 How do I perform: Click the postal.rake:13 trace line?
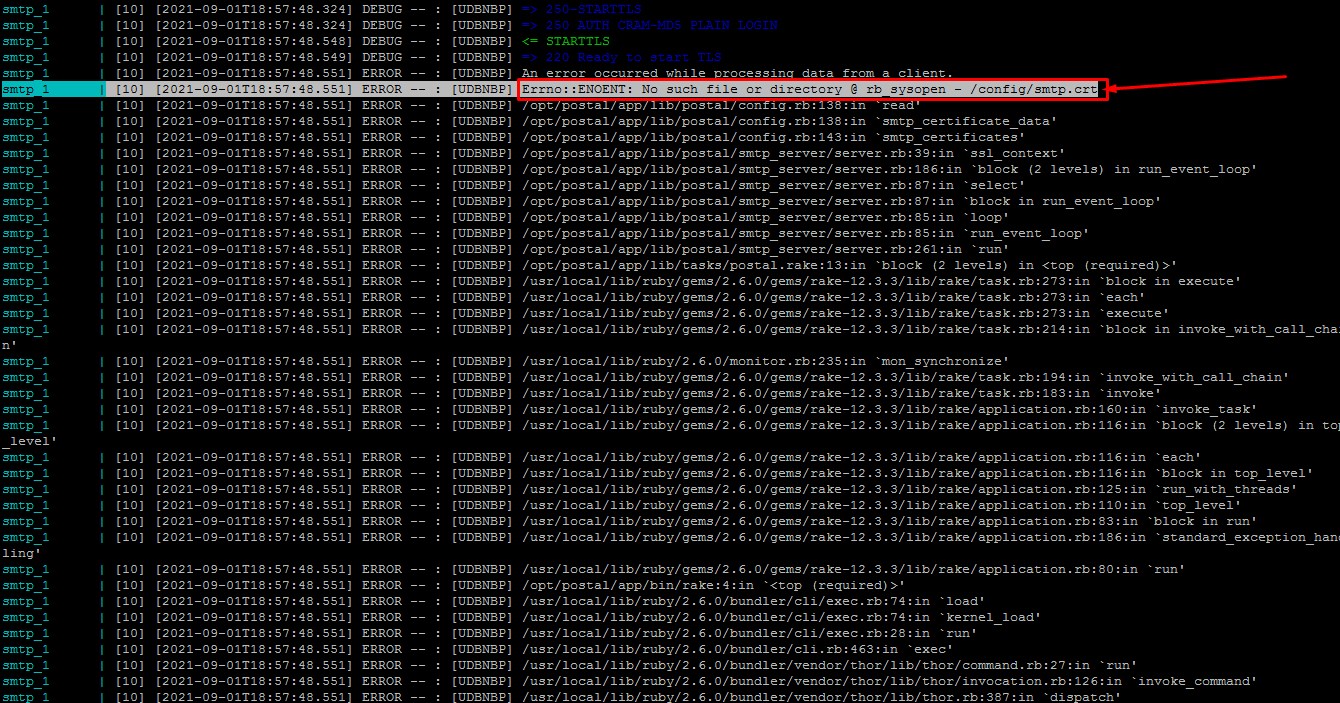point(850,265)
